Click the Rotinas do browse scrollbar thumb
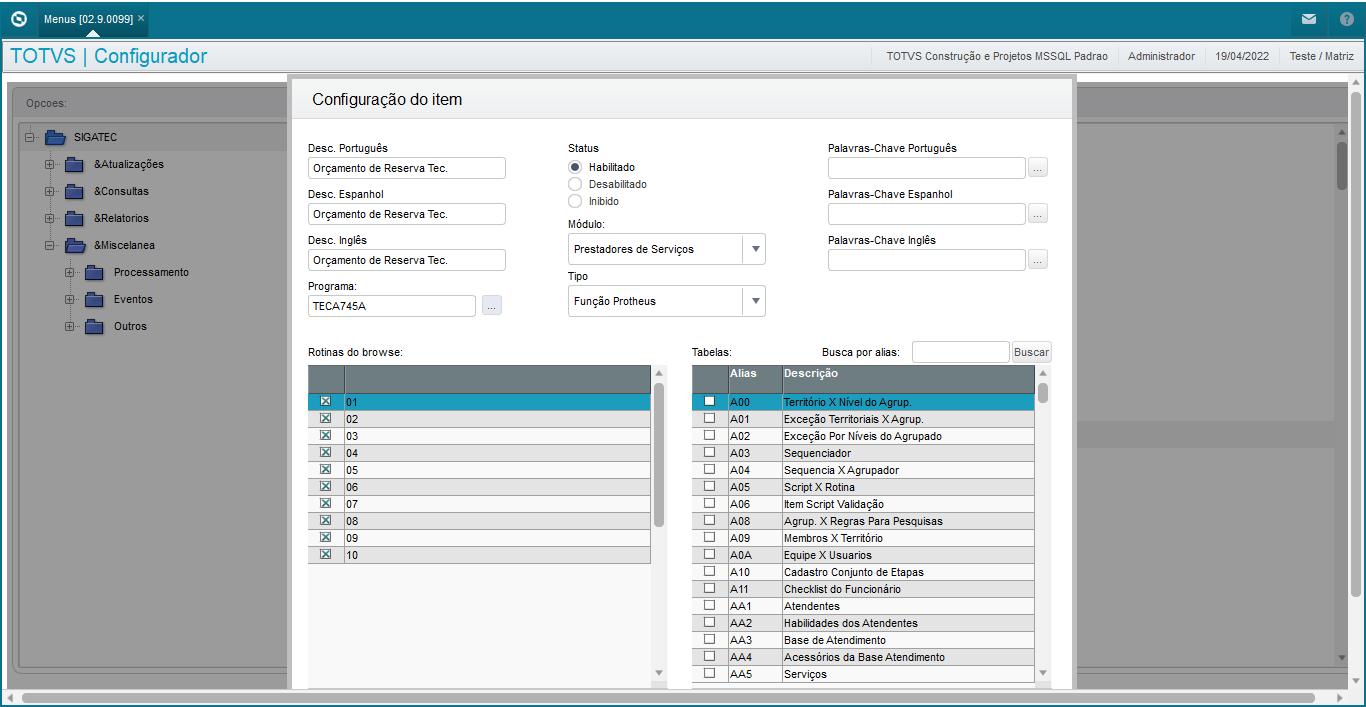The image size is (1366, 707). click(659, 454)
